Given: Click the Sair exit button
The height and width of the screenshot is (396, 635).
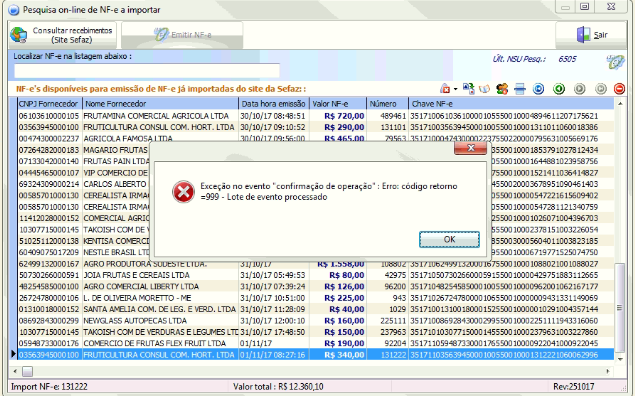Looking at the screenshot, I should click(x=591, y=35).
